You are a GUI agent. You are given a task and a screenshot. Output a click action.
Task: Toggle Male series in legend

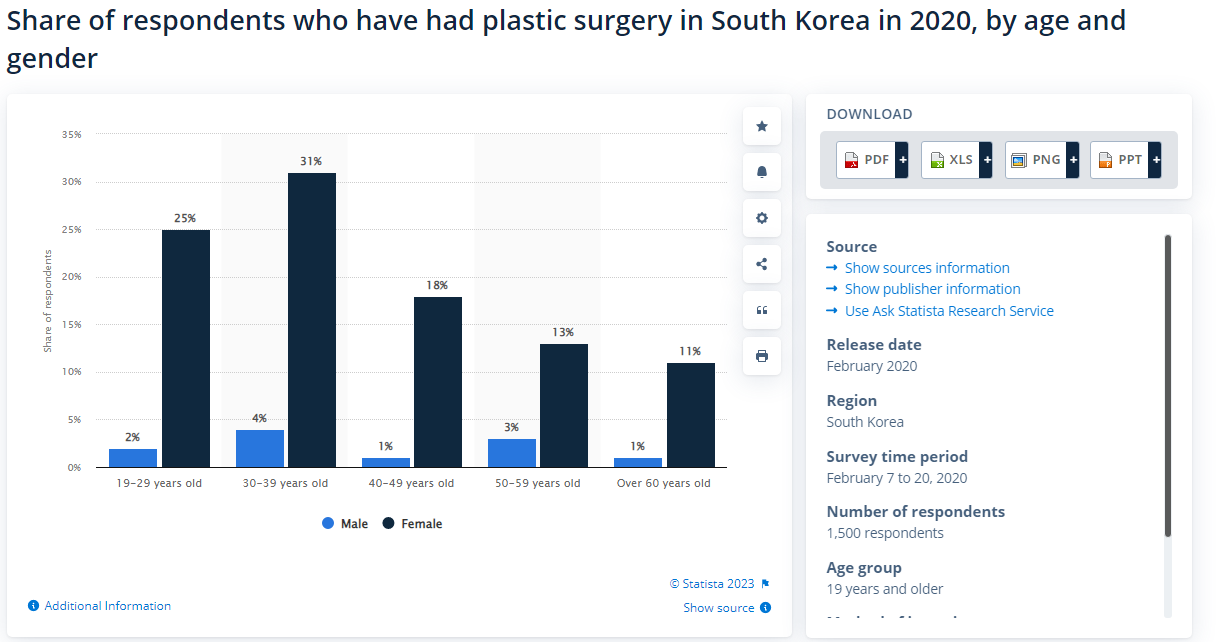pos(345,524)
